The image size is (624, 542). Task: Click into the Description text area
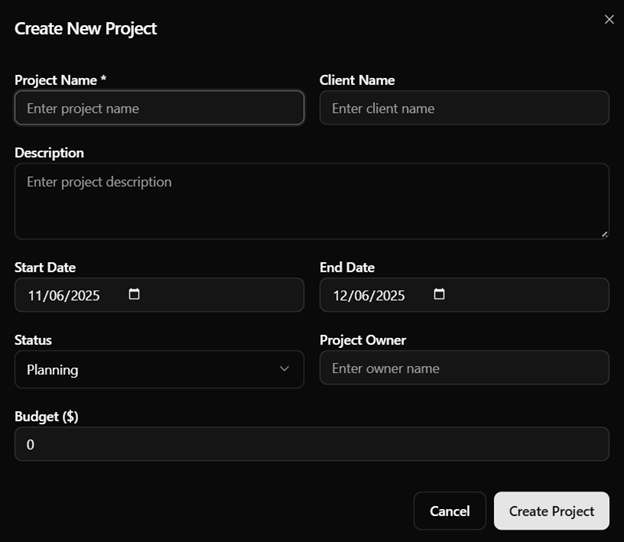coord(312,201)
